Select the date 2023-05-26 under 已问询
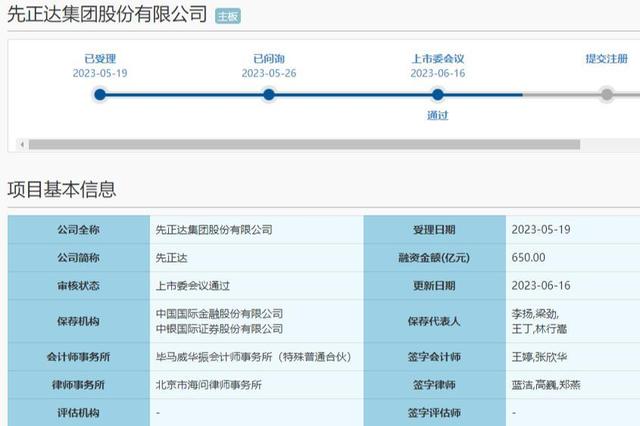Screen dimensions: 640x426 click(x=269, y=73)
